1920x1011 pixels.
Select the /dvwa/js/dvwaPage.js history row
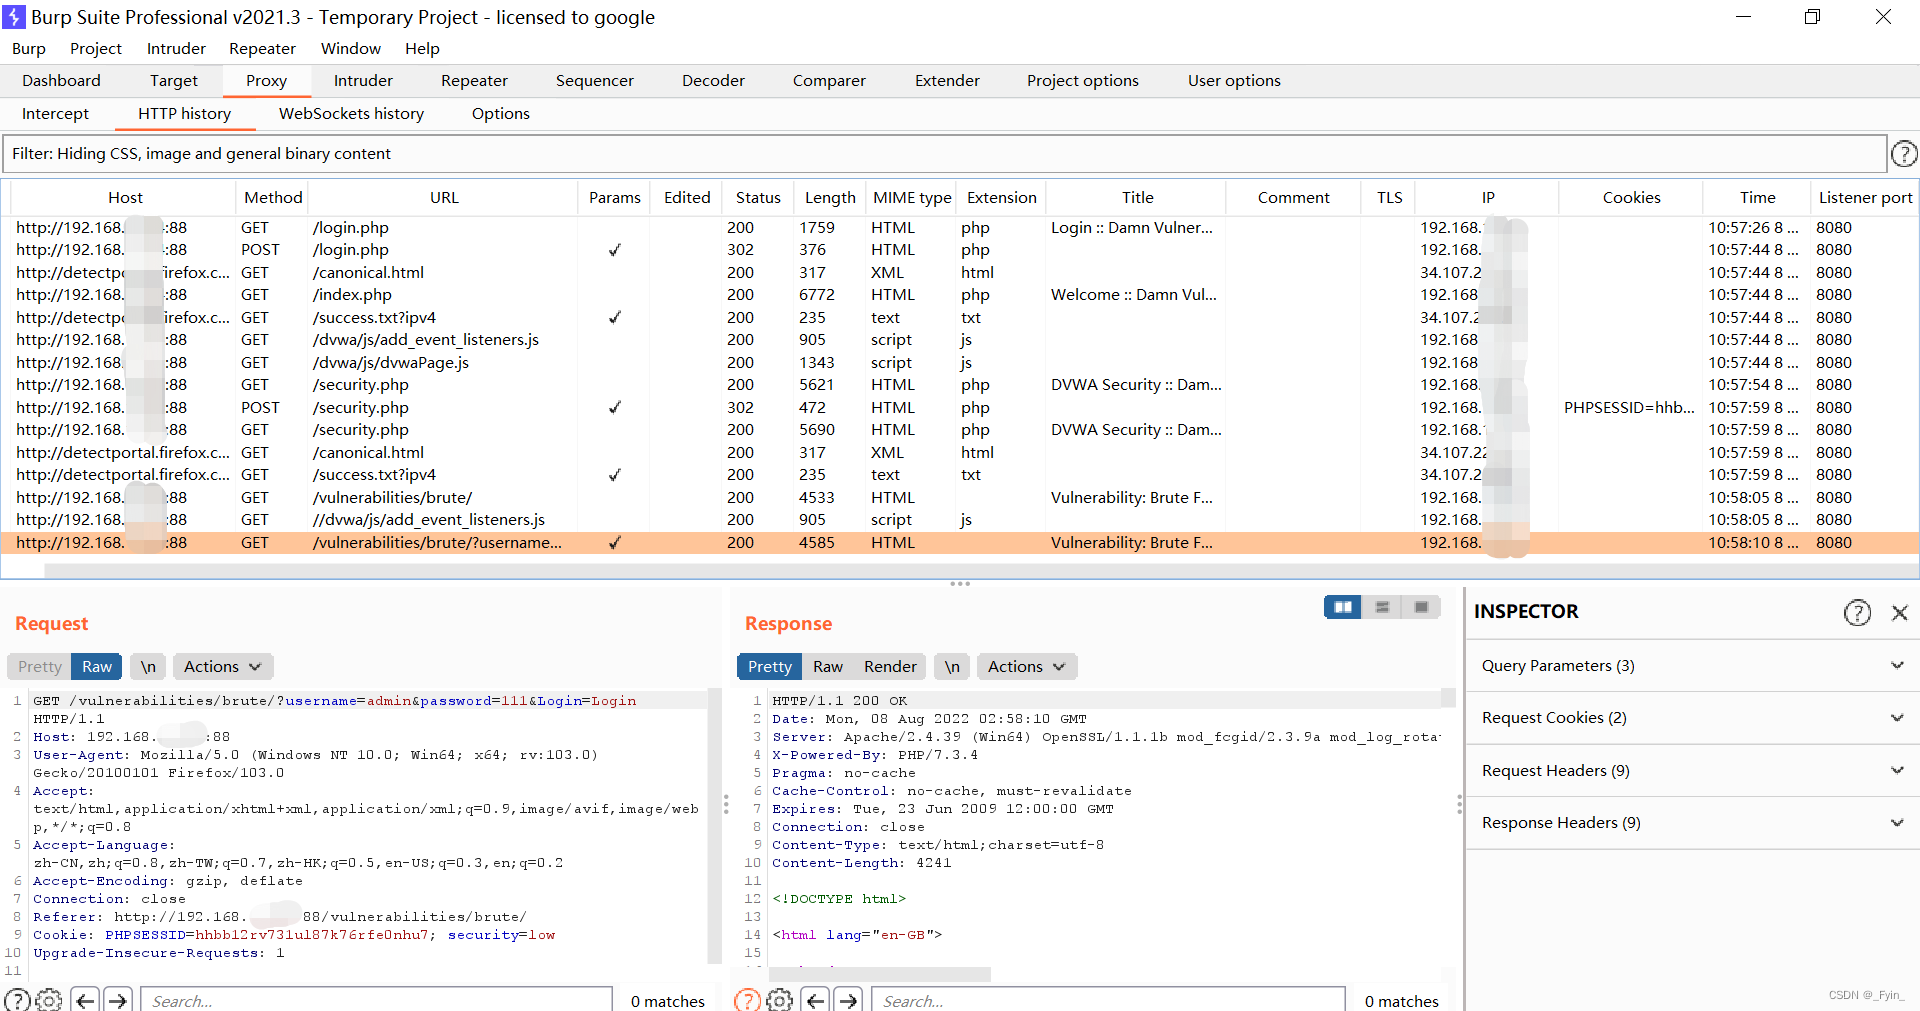[x=960, y=363]
